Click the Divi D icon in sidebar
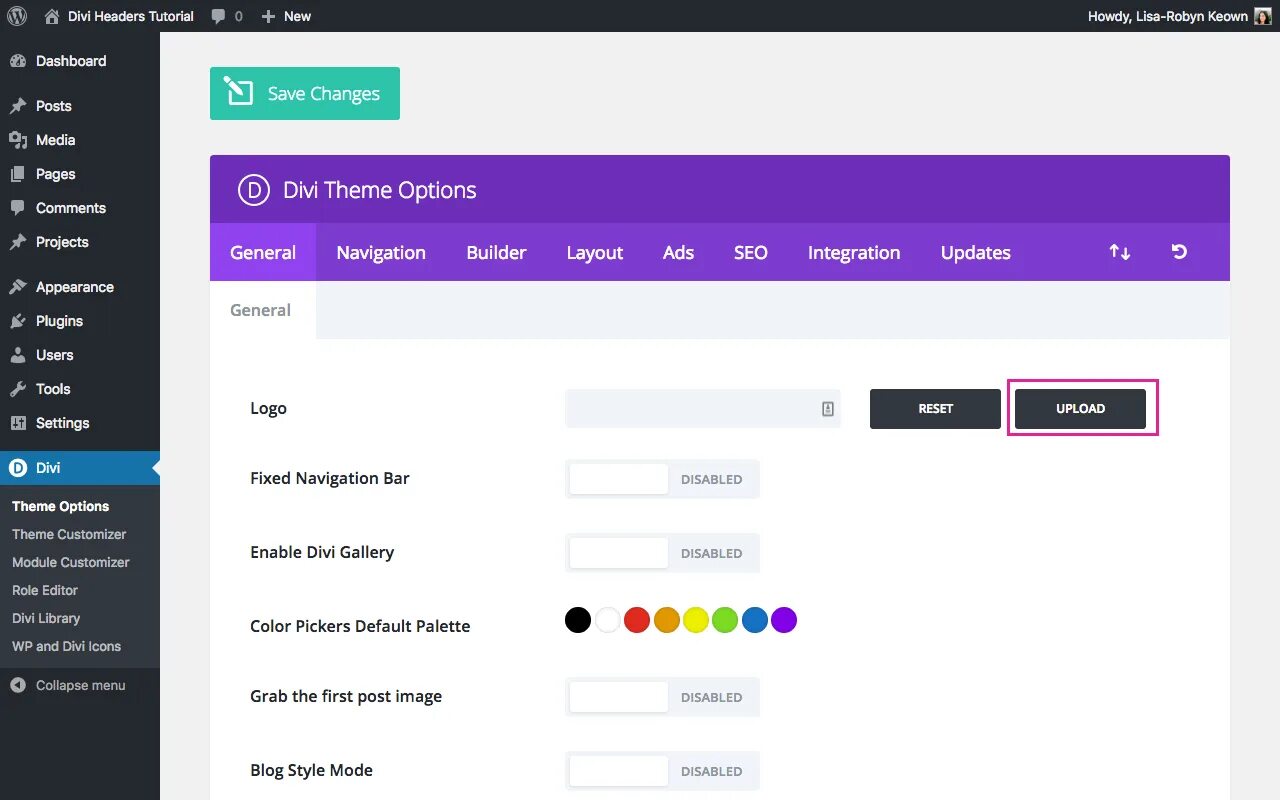 pyautogui.click(x=18, y=468)
